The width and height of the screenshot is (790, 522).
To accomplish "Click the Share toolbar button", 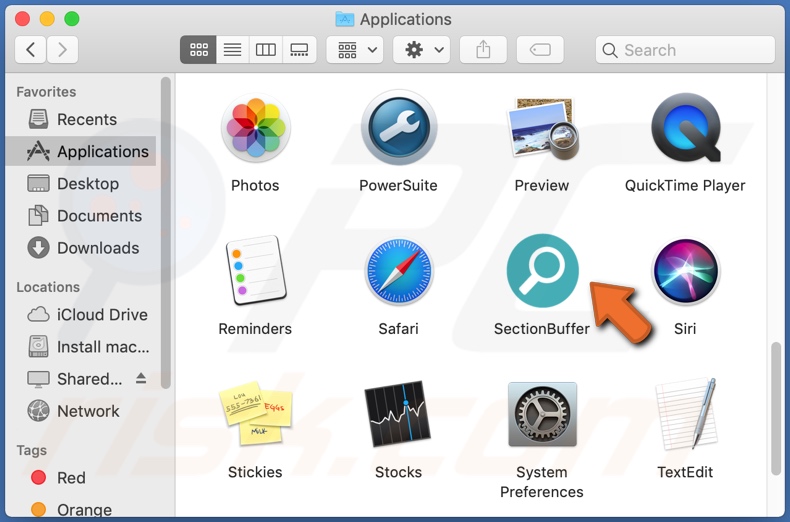I will tap(483, 49).
